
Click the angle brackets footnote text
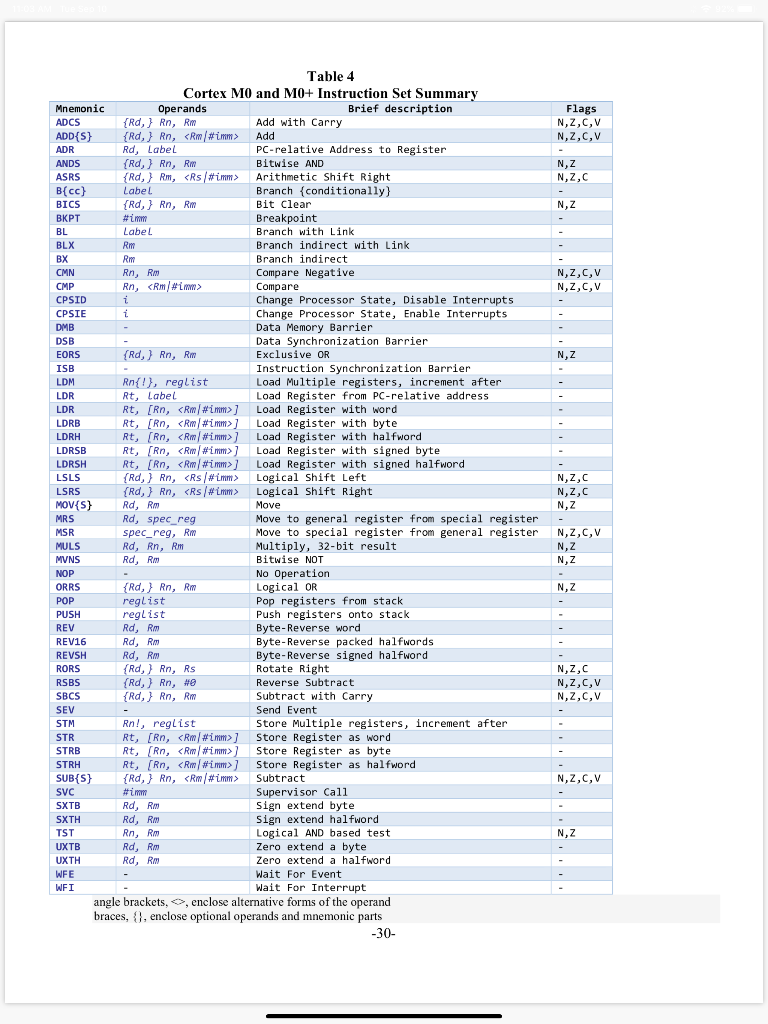[242, 902]
